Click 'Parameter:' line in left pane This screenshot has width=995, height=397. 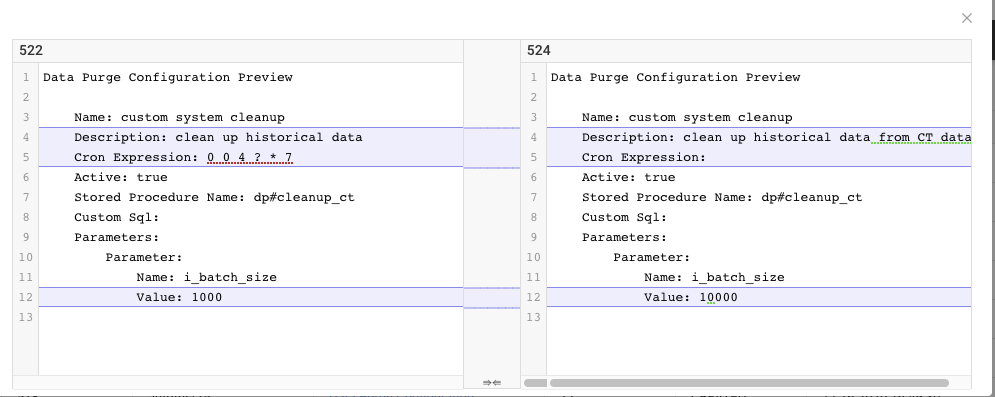pyautogui.click(x=144, y=257)
